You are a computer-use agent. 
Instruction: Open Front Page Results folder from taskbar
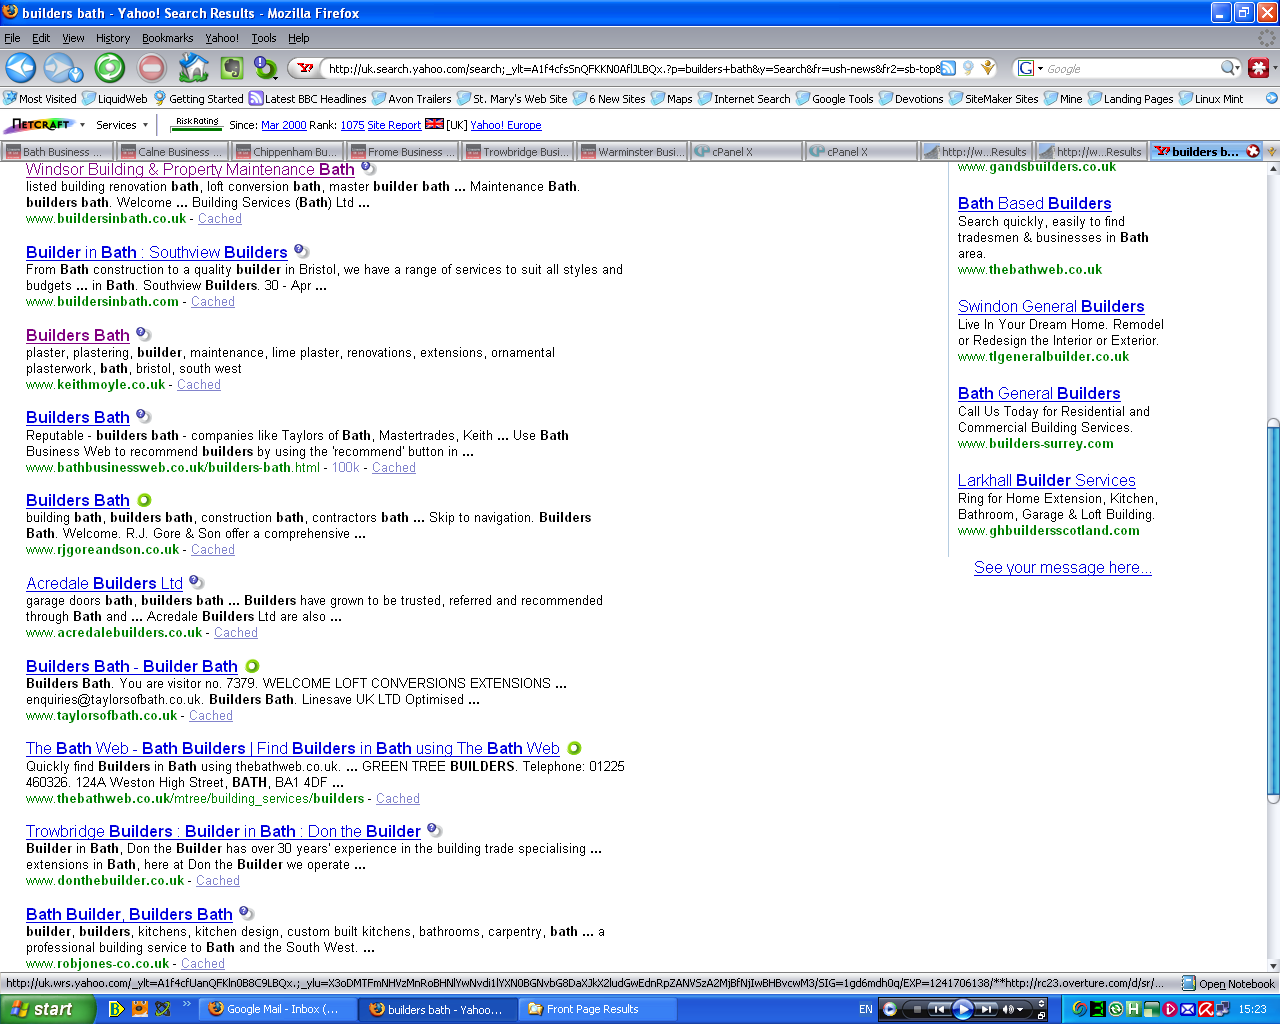tap(597, 1009)
